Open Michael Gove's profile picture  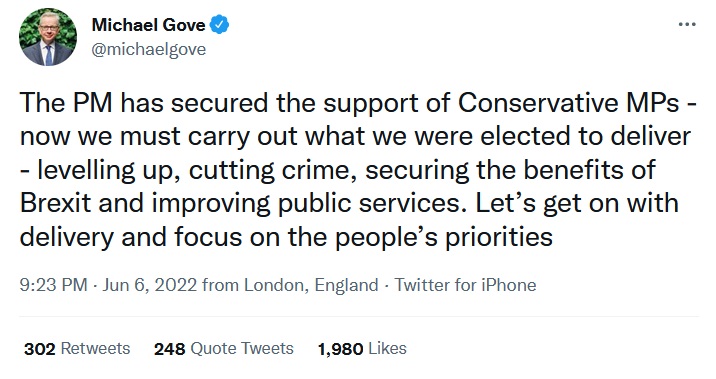[x=48, y=37]
